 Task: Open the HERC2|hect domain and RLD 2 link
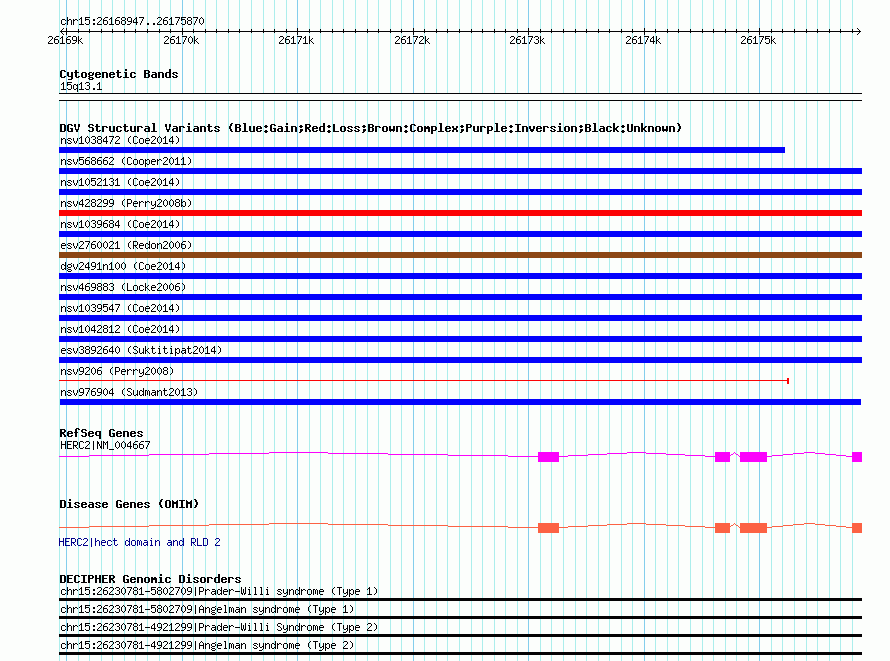pyautogui.click(x=140, y=542)
